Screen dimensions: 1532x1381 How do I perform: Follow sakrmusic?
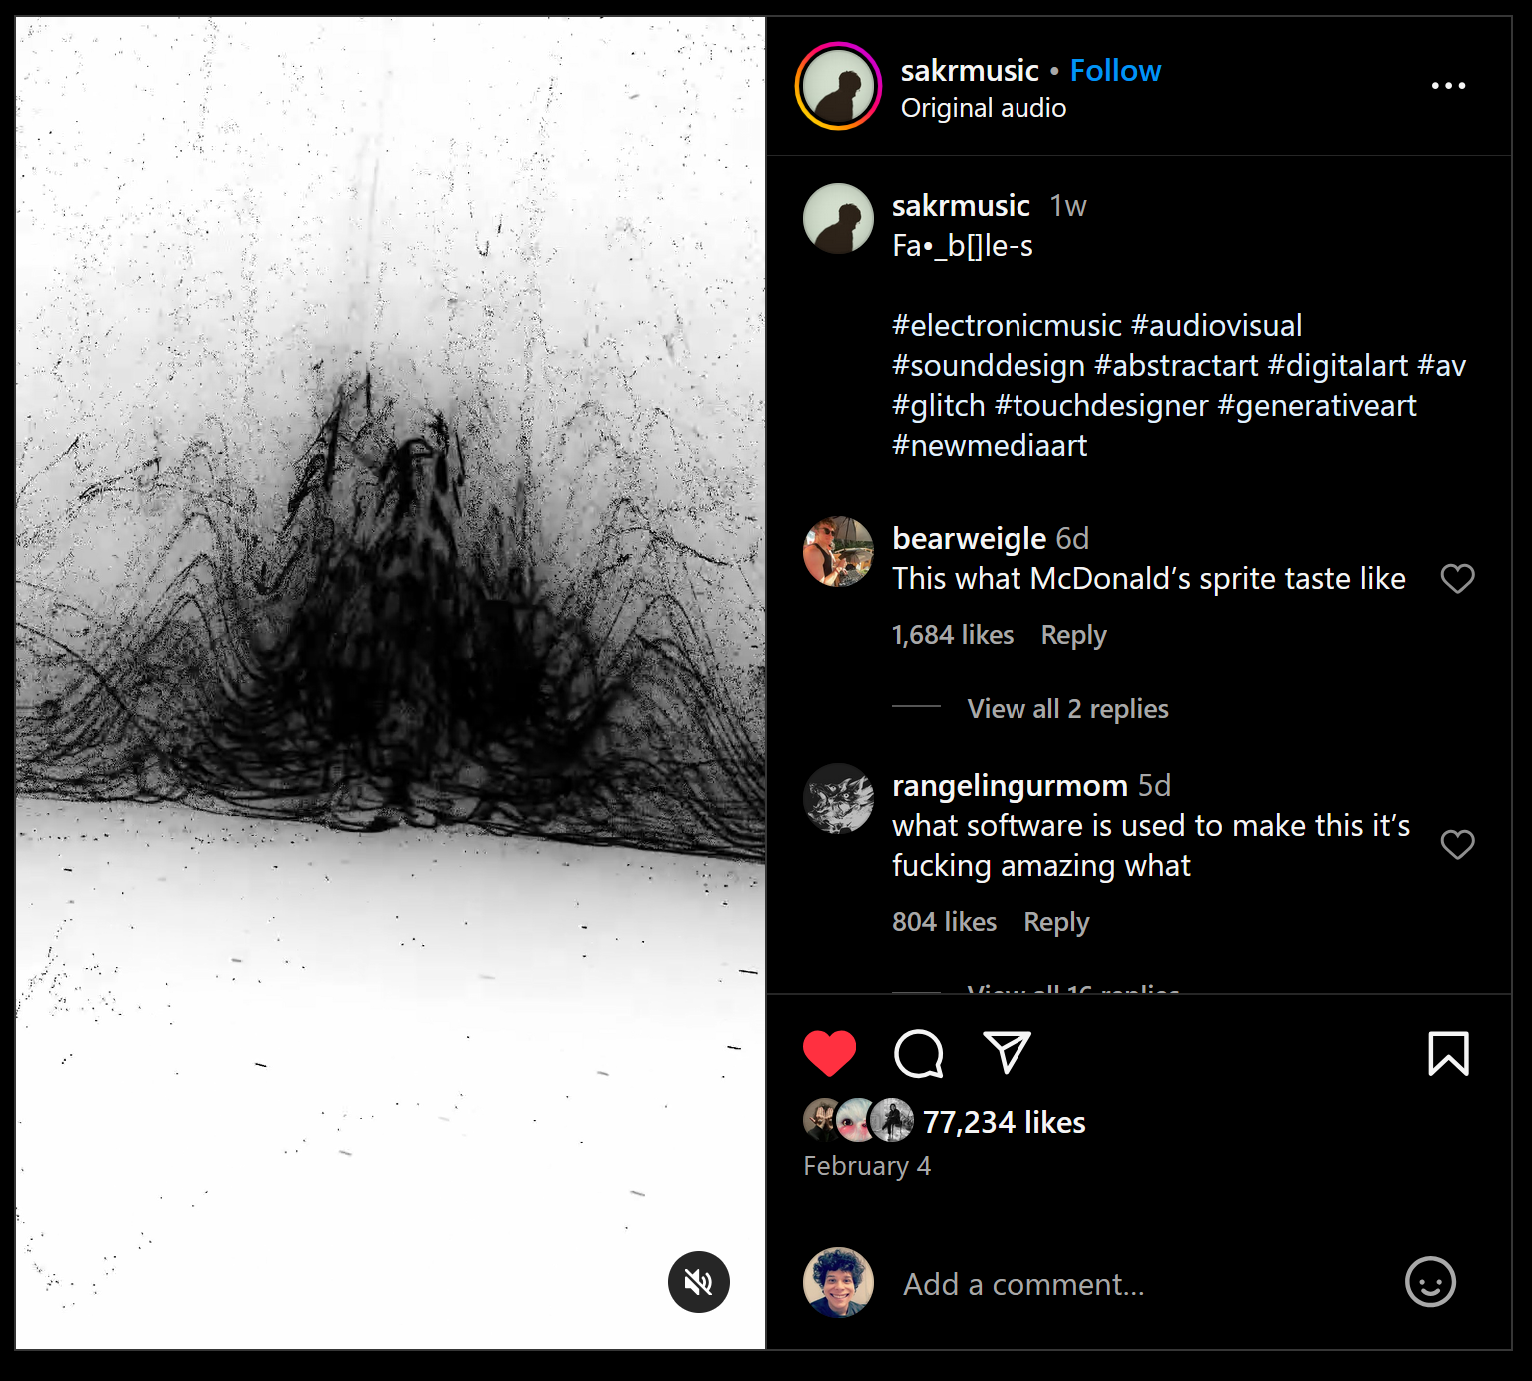click(1115, 70)
